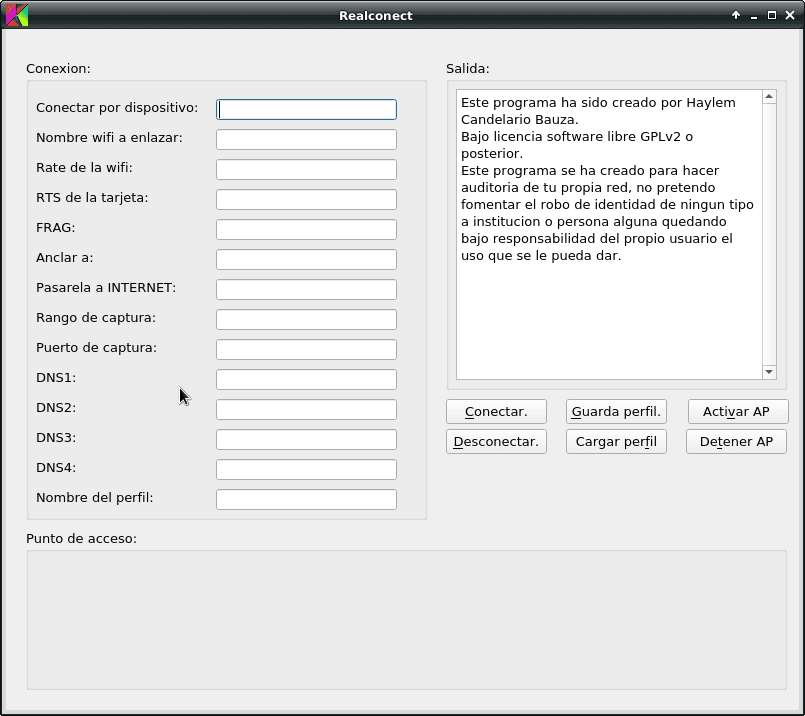Viewport: 805px width, 716px height.
Task: Close the Realconect window
Action: [790, 15]
